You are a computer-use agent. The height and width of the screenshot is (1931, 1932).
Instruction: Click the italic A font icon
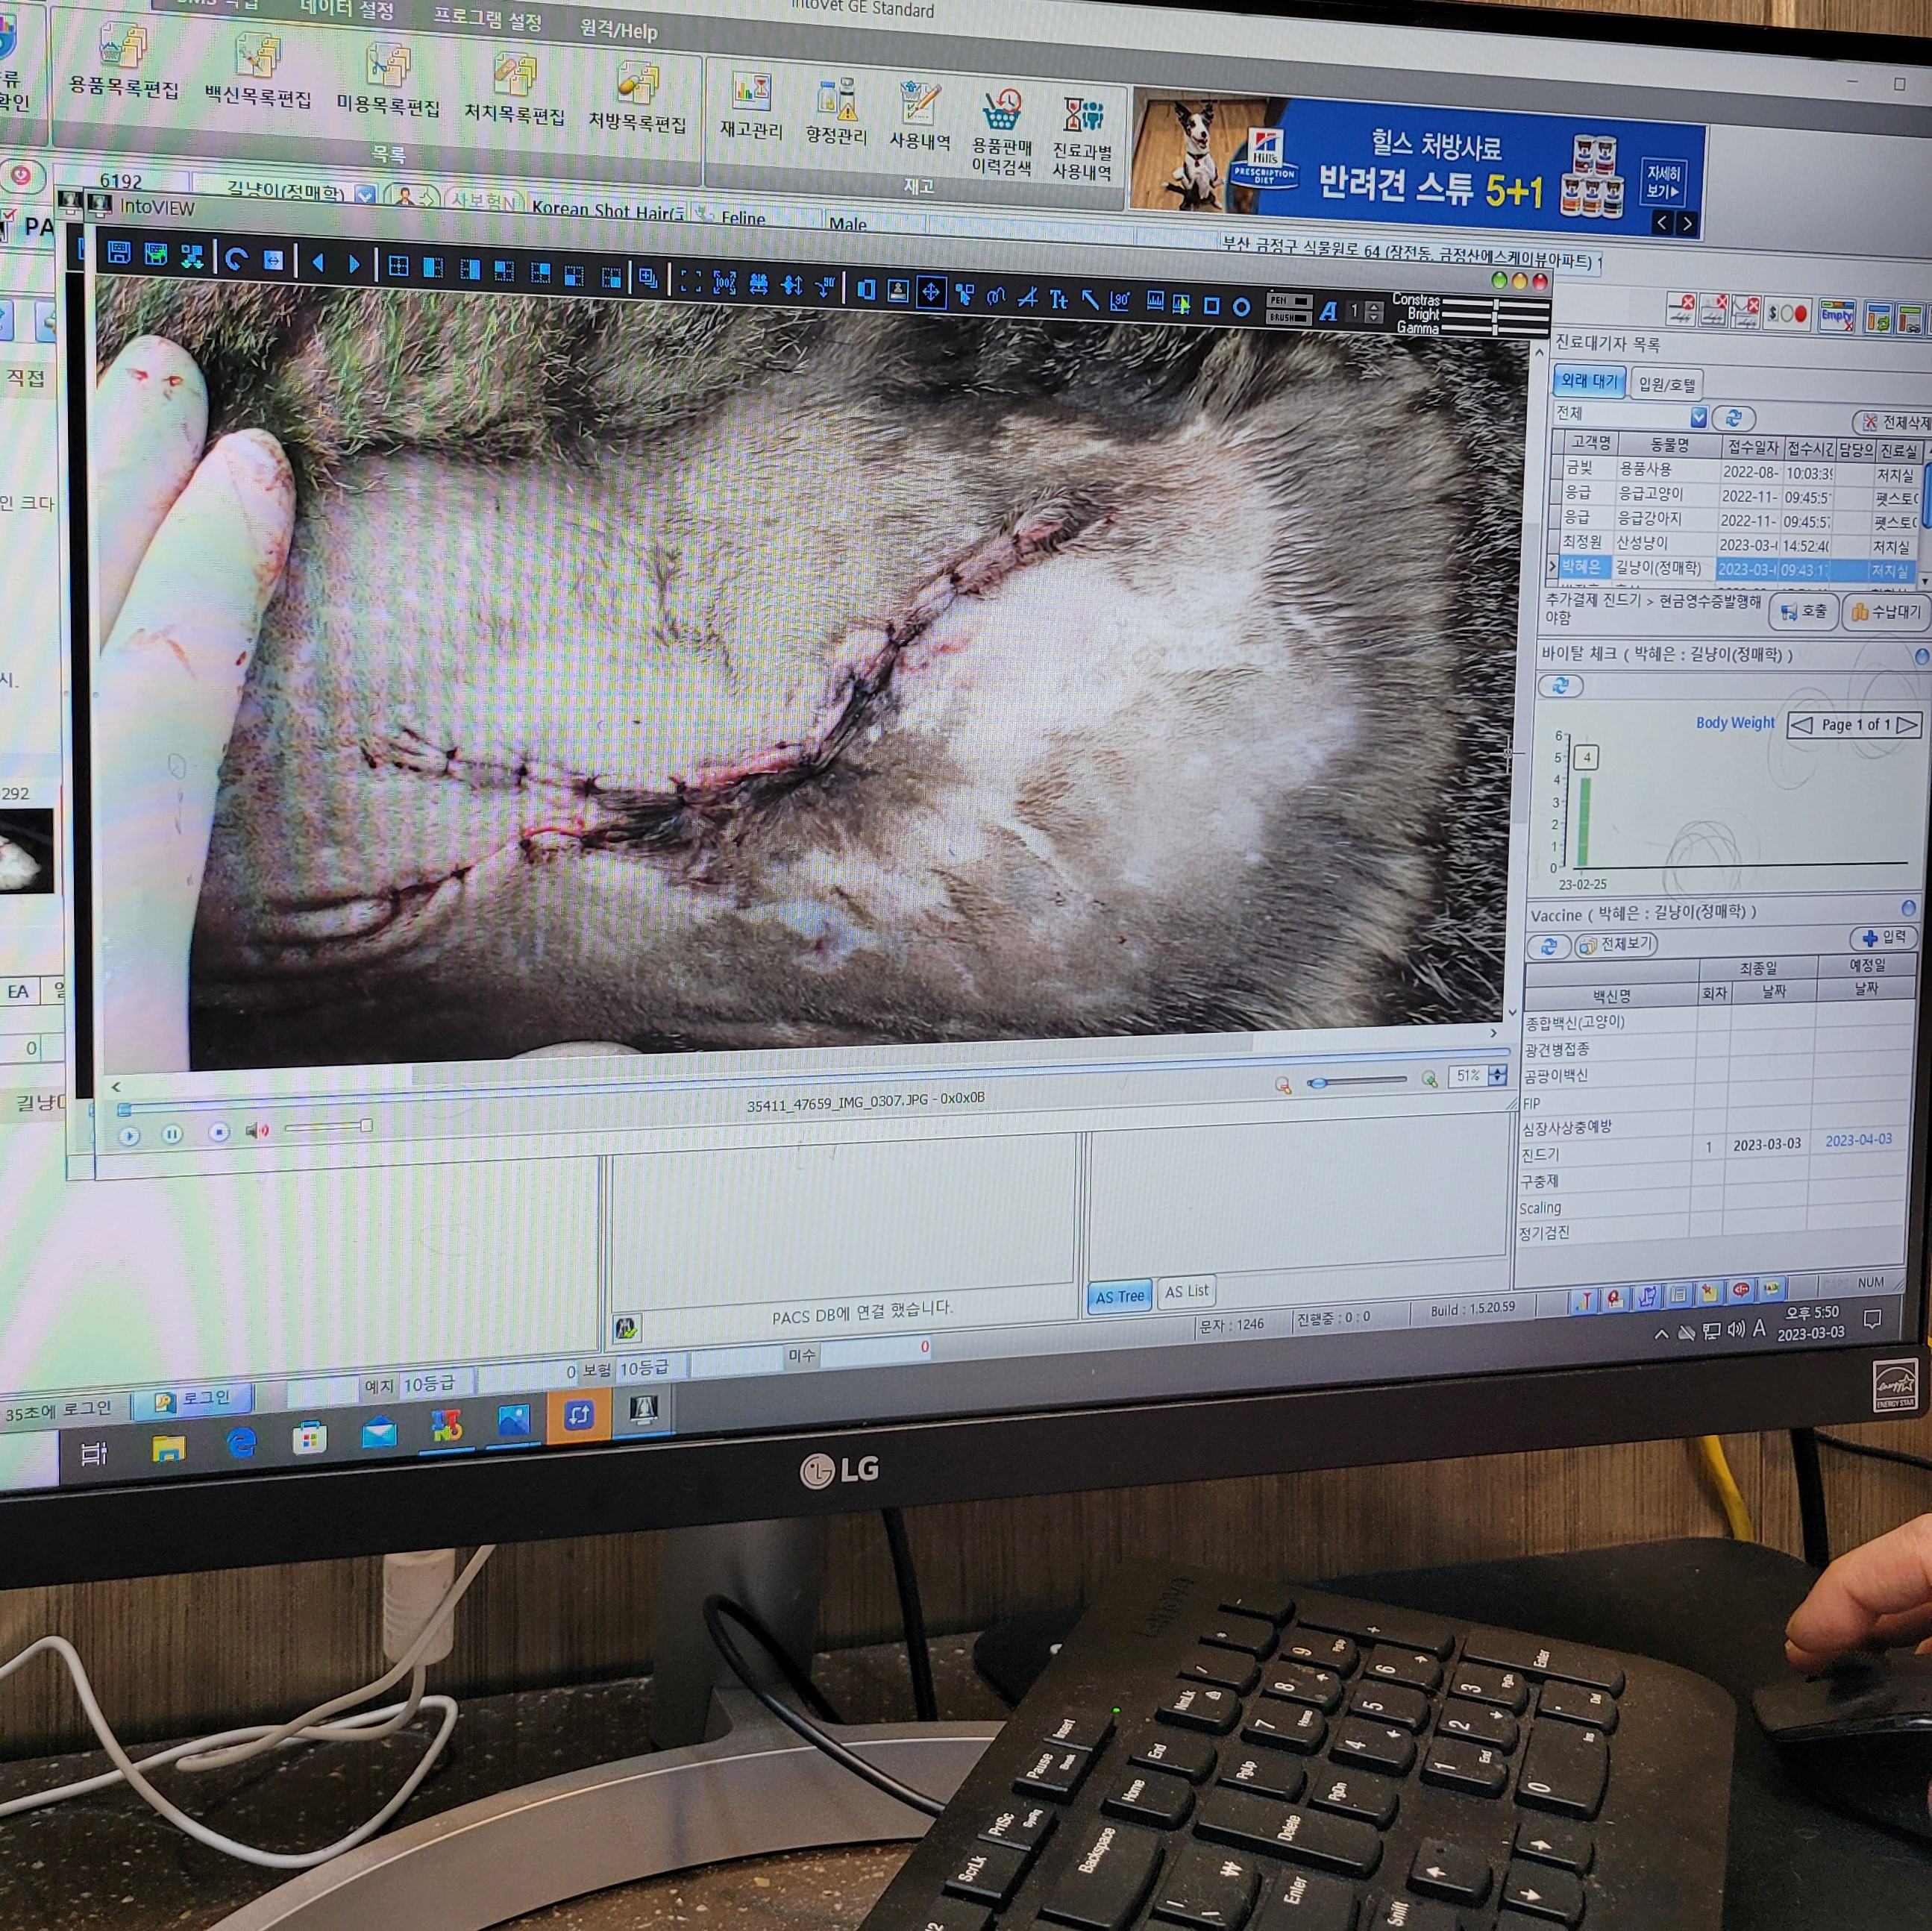point(1328,311)
